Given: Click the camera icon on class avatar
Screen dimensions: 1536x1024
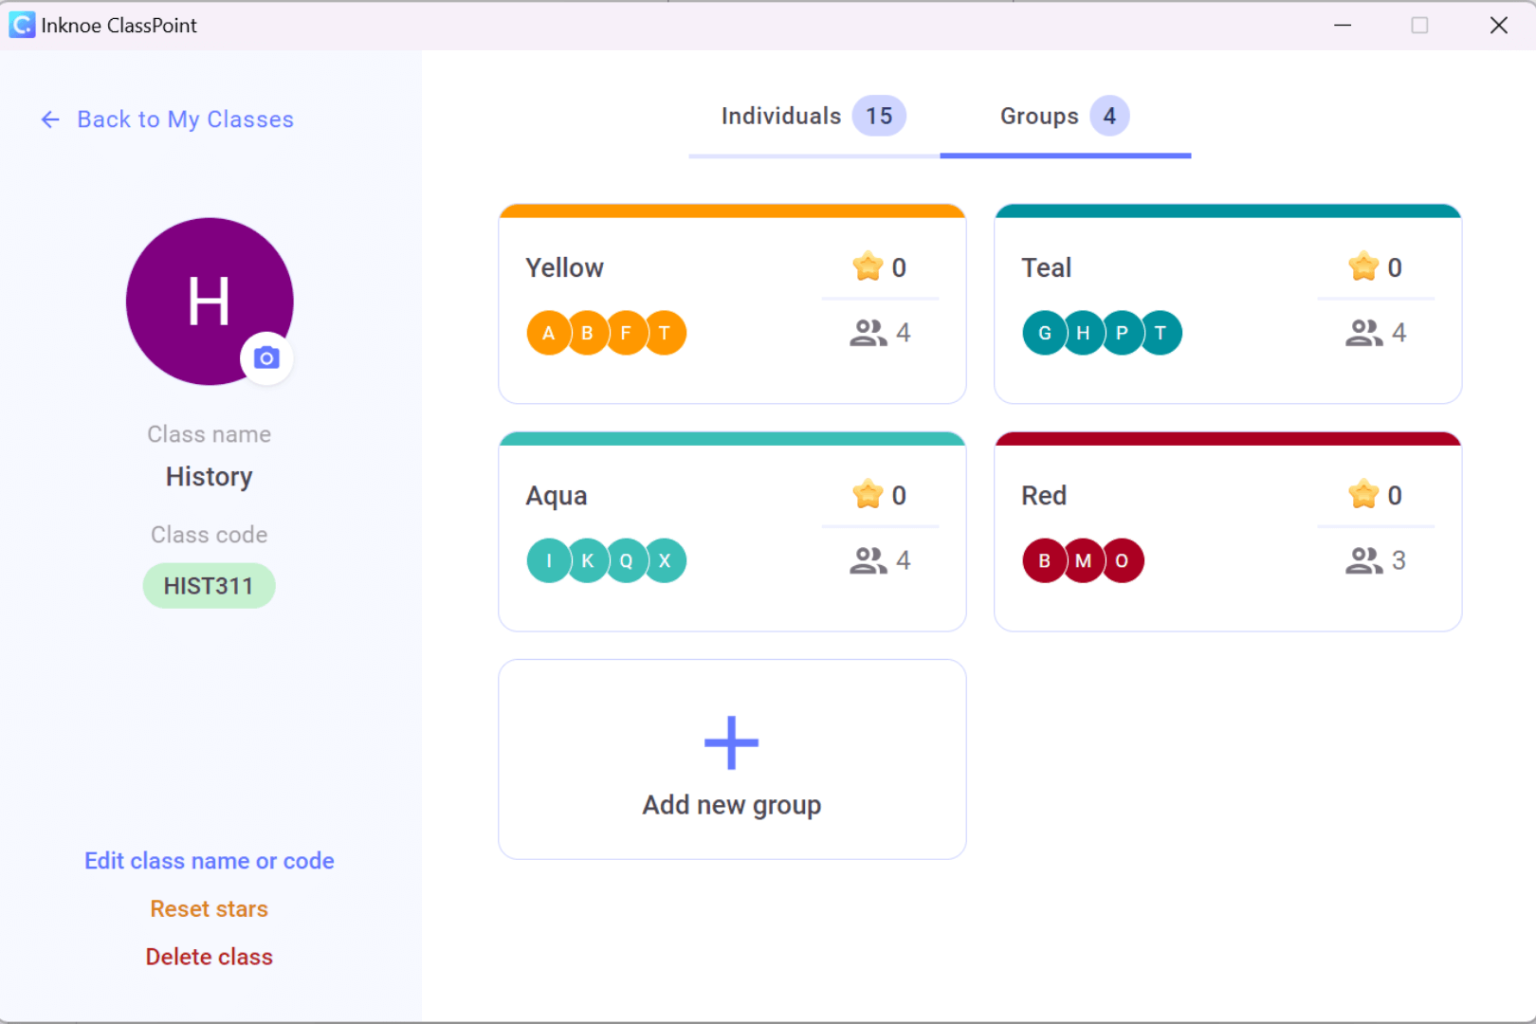Looking at the screenshot, I should click(265, 357).
